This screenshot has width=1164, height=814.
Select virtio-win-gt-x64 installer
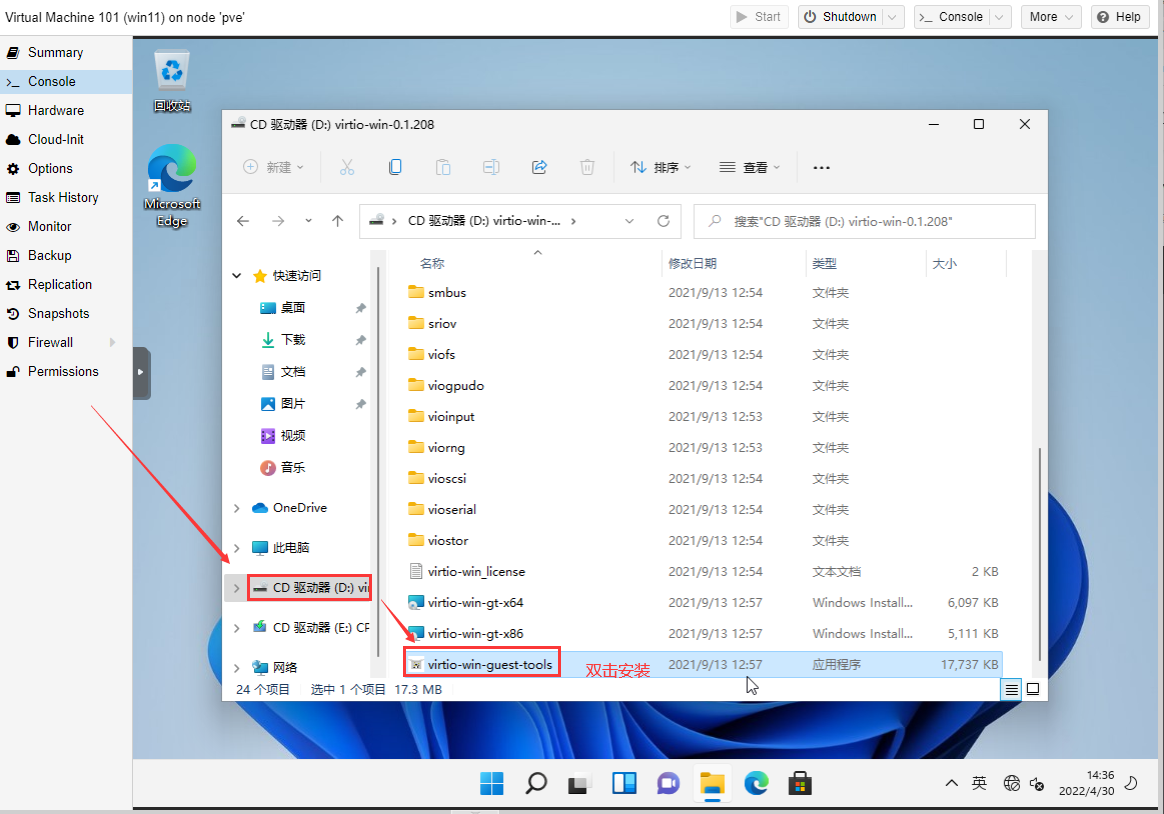pyautogui.click(x=703, y=603)
